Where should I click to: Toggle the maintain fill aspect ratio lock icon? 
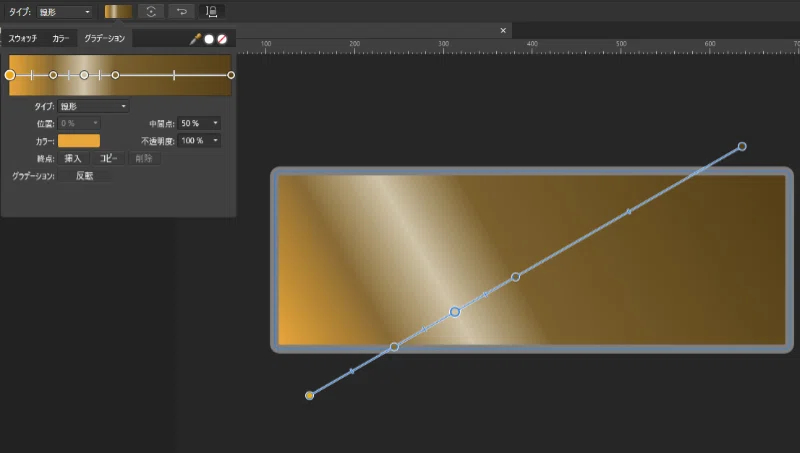pyautogui.click(x=212, y=11)
